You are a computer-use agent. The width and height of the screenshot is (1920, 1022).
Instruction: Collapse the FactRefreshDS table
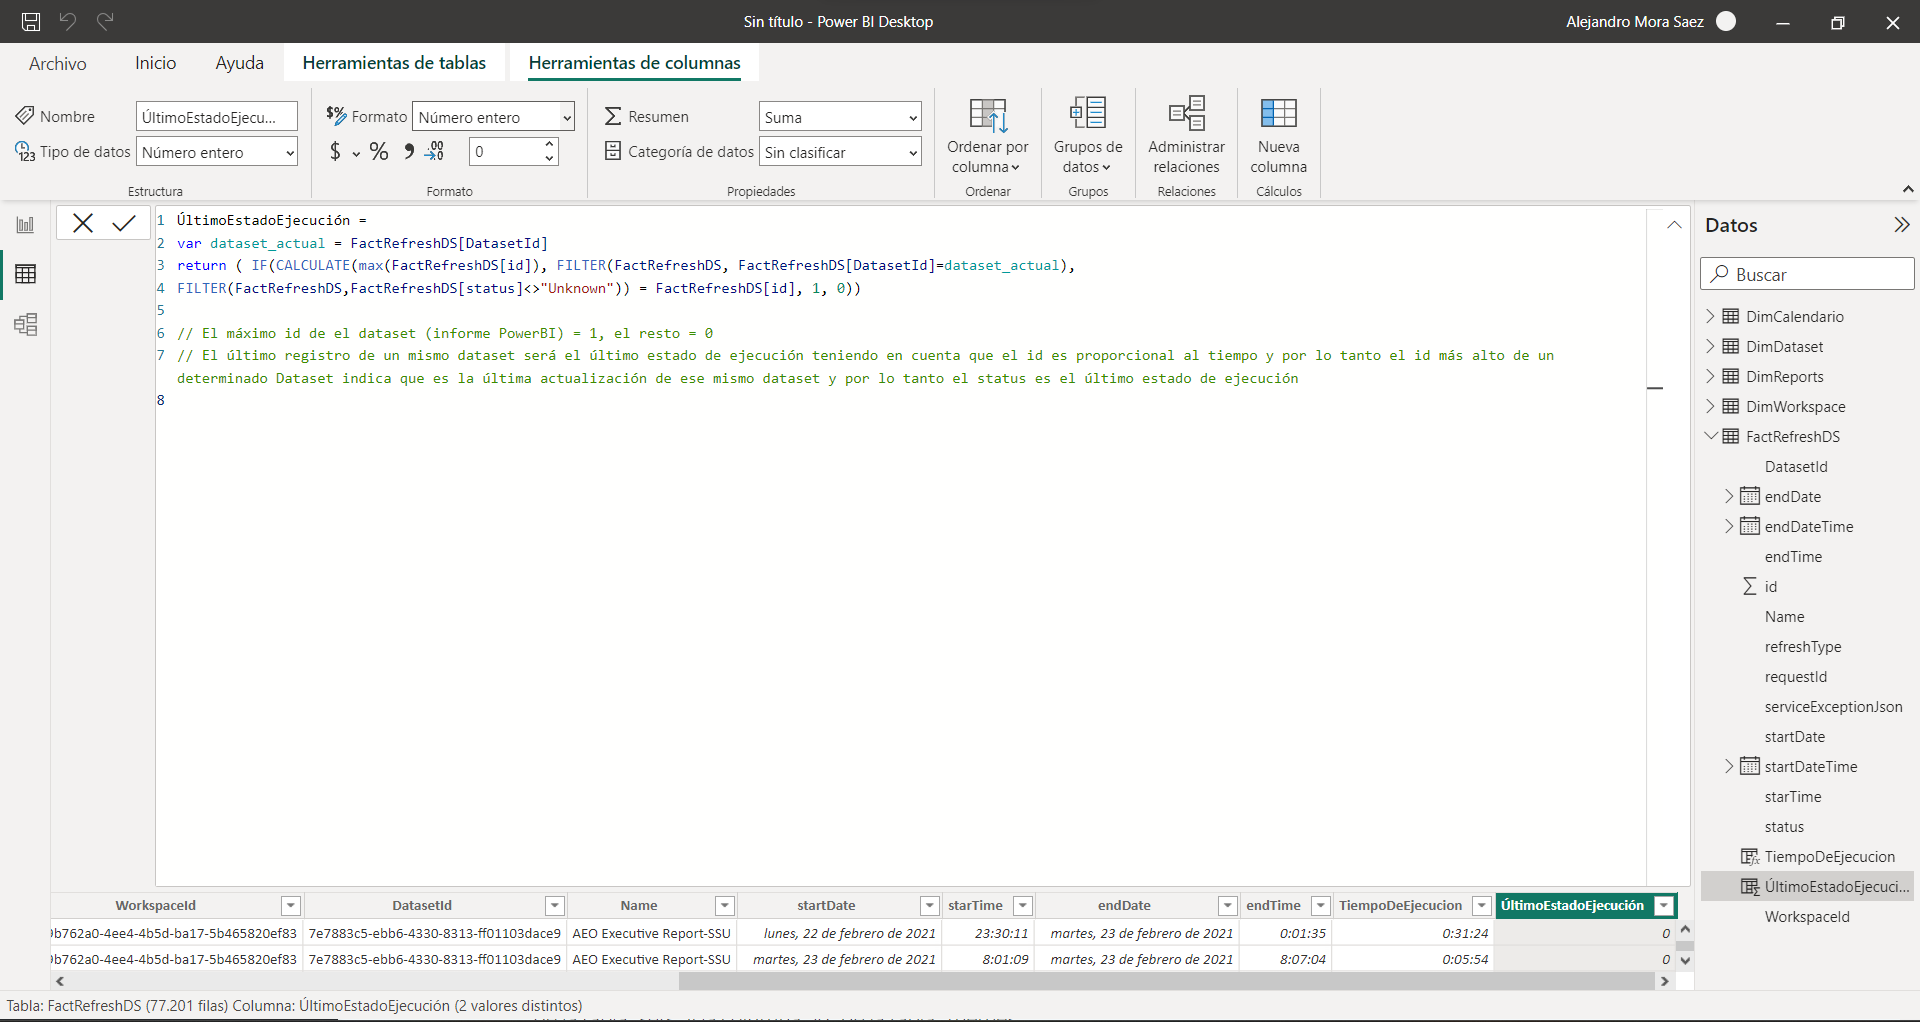click(1710, 436)
